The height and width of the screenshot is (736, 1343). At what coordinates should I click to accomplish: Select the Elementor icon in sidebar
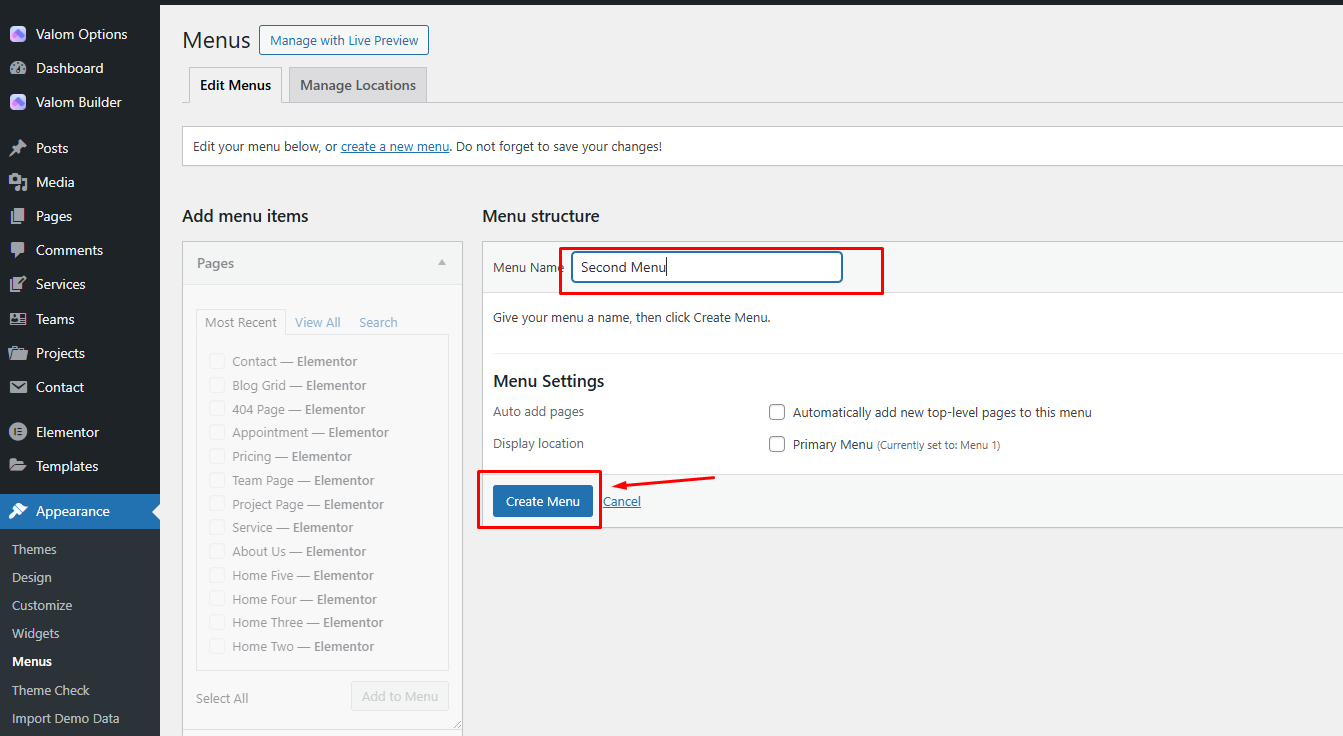(x=18, y=432)
